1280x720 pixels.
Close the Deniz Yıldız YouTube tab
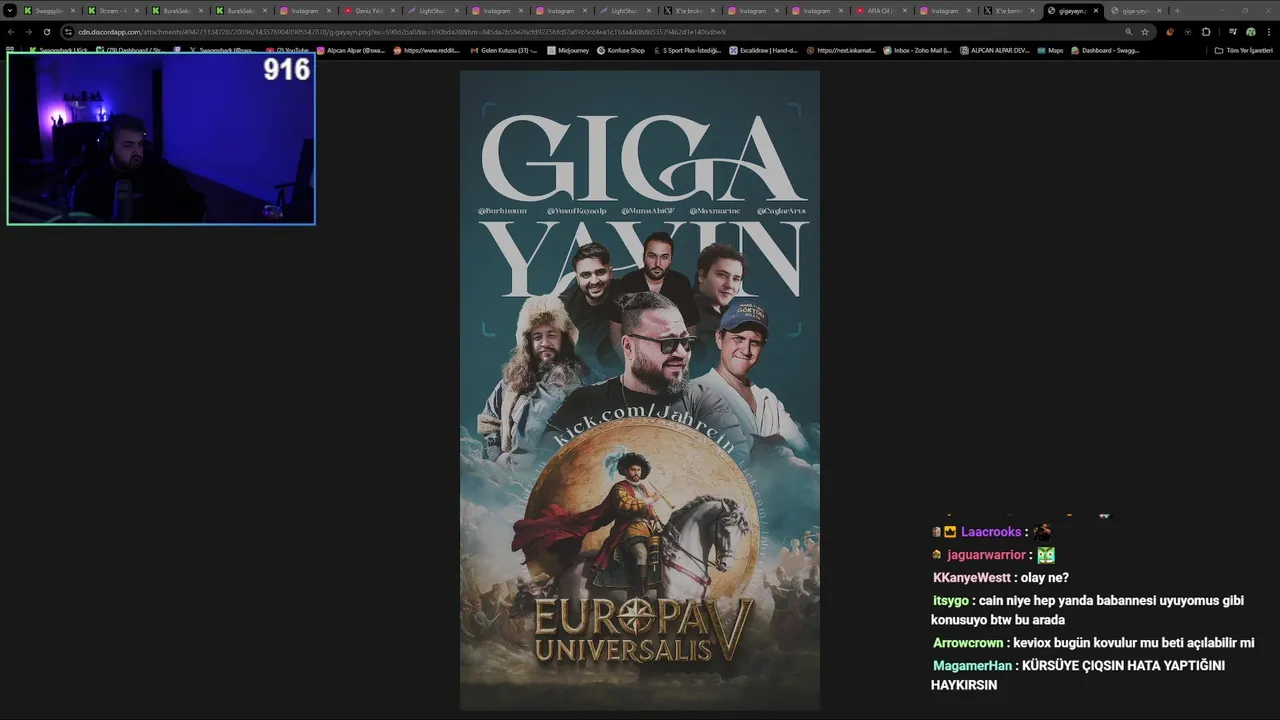tap(393, 11)
